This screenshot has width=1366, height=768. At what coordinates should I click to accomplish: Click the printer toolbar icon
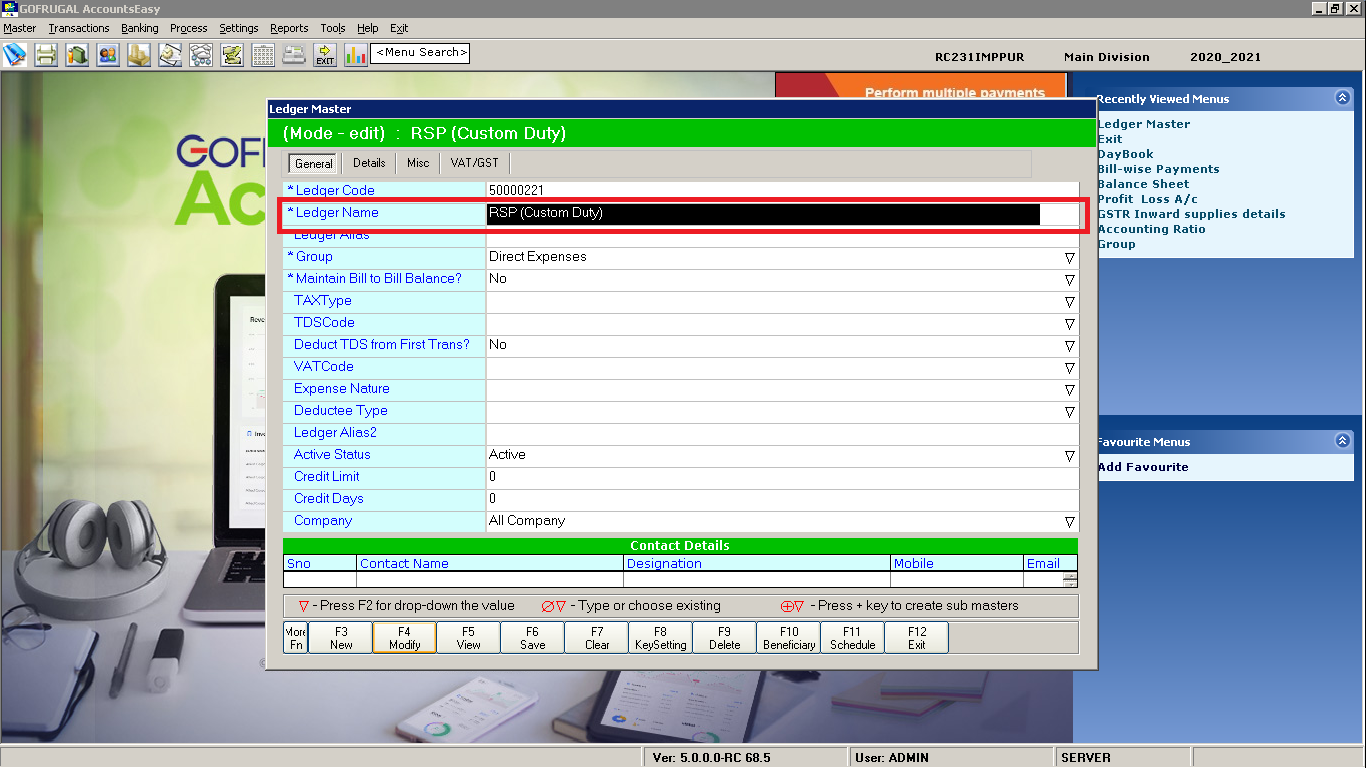point(46,54)
